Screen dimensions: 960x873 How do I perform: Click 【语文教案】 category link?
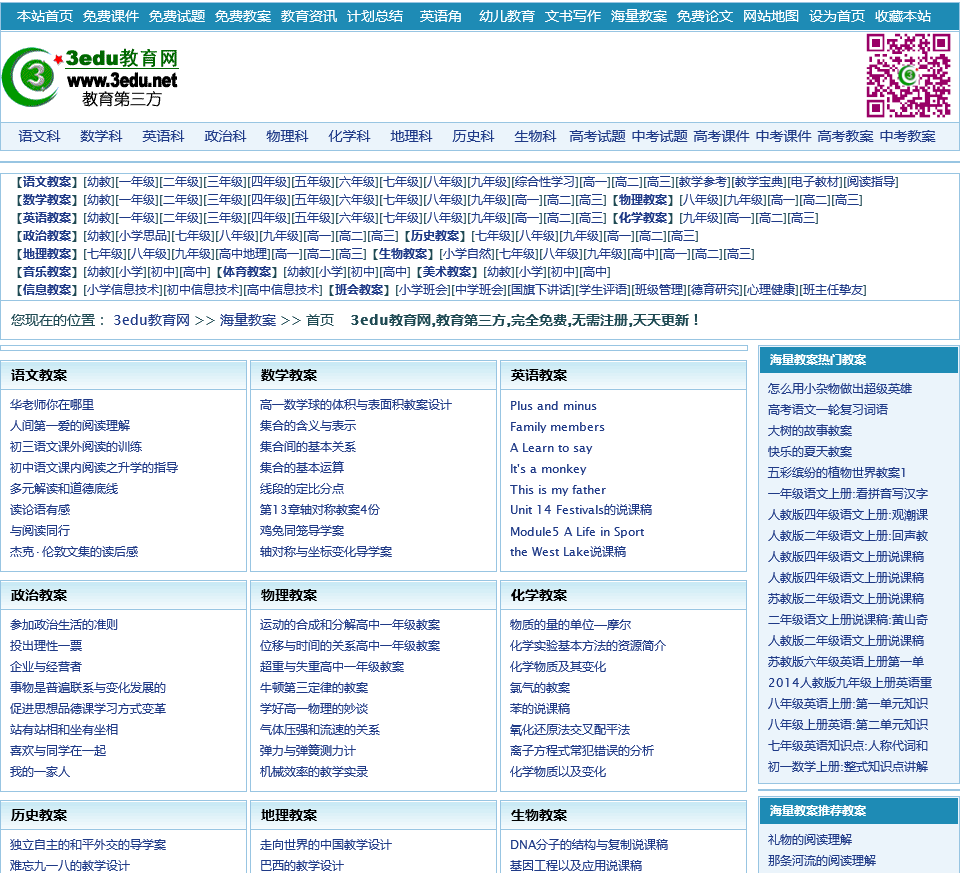[x=47, y=182]
